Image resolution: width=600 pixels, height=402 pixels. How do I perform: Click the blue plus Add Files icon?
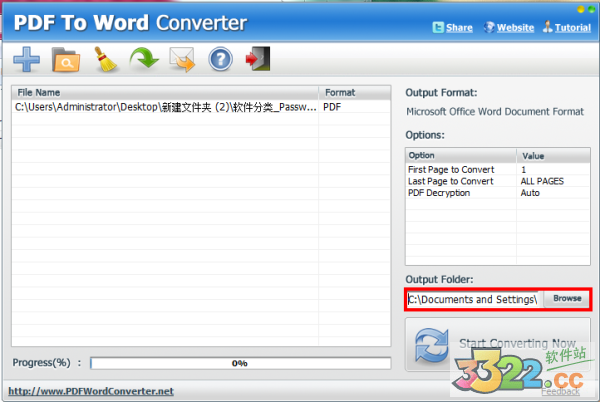tap(26, 59)
